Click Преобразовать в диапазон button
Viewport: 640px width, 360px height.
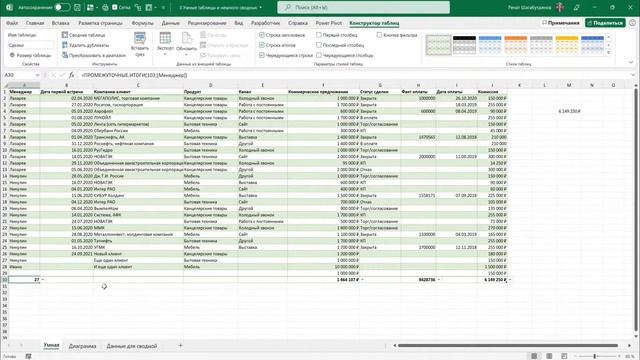[x=94, y=55]
